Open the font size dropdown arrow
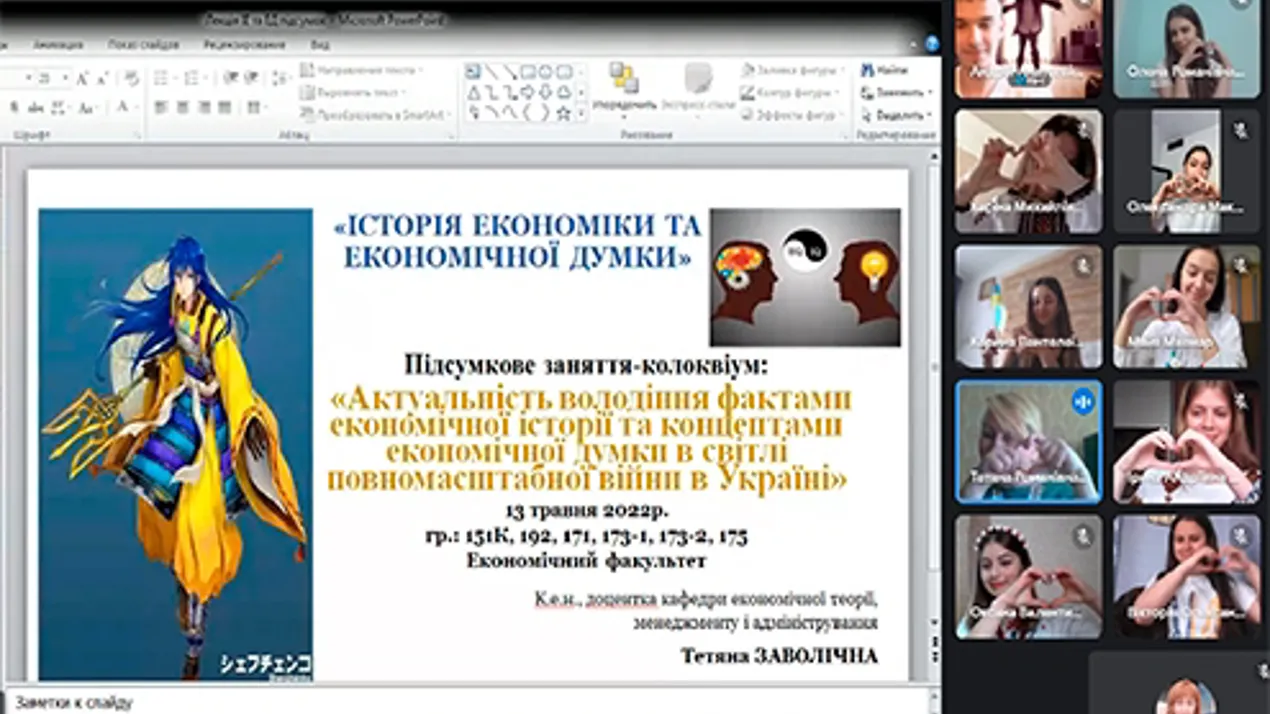The width and height of the screenshot is (1270, 714). pyautogui.click(x=66, y=77)
